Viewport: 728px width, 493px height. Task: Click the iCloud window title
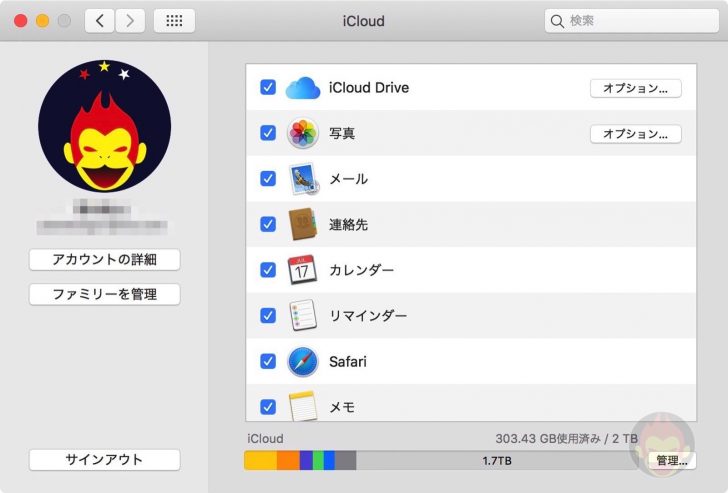(x=364, y=21)
